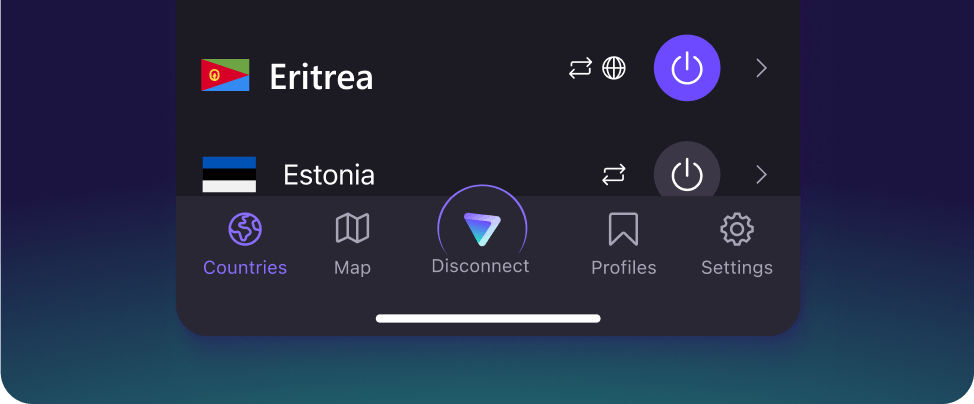Click the Countries globe icon

click(x=245, y=229)
